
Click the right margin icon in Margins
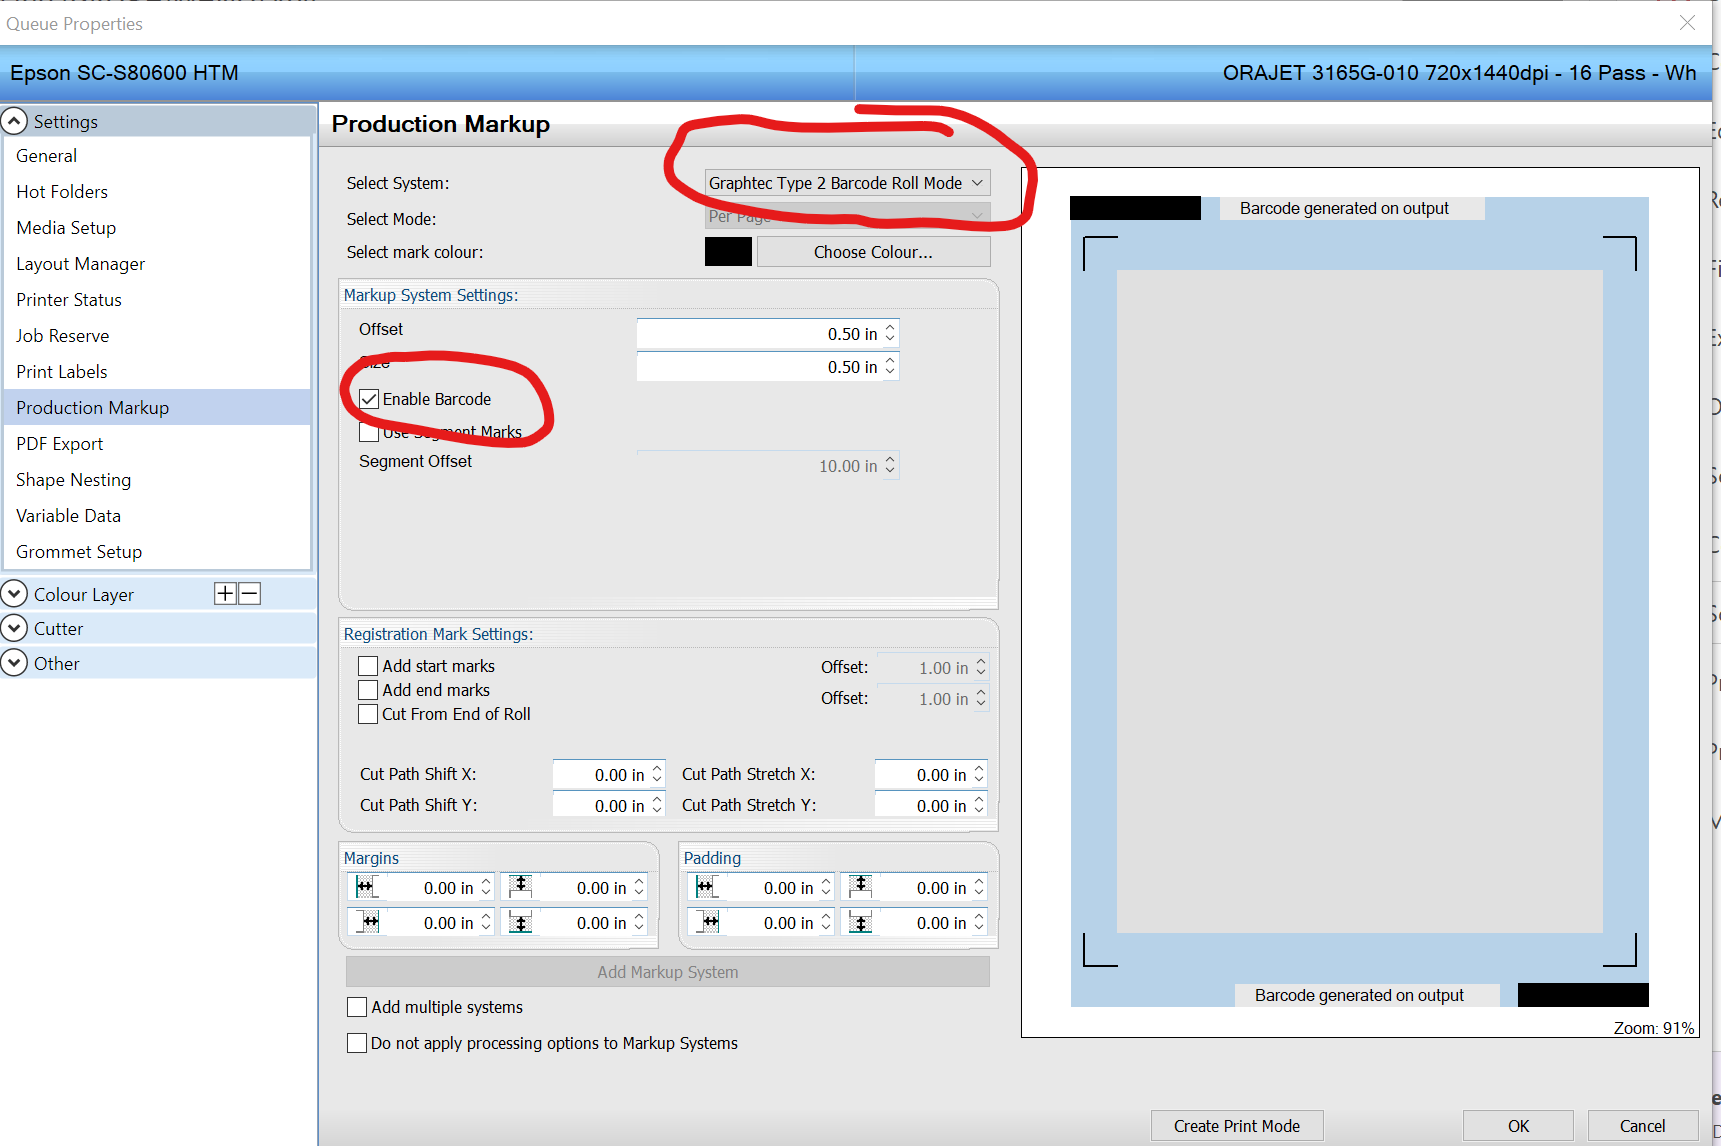coord(366,921)
